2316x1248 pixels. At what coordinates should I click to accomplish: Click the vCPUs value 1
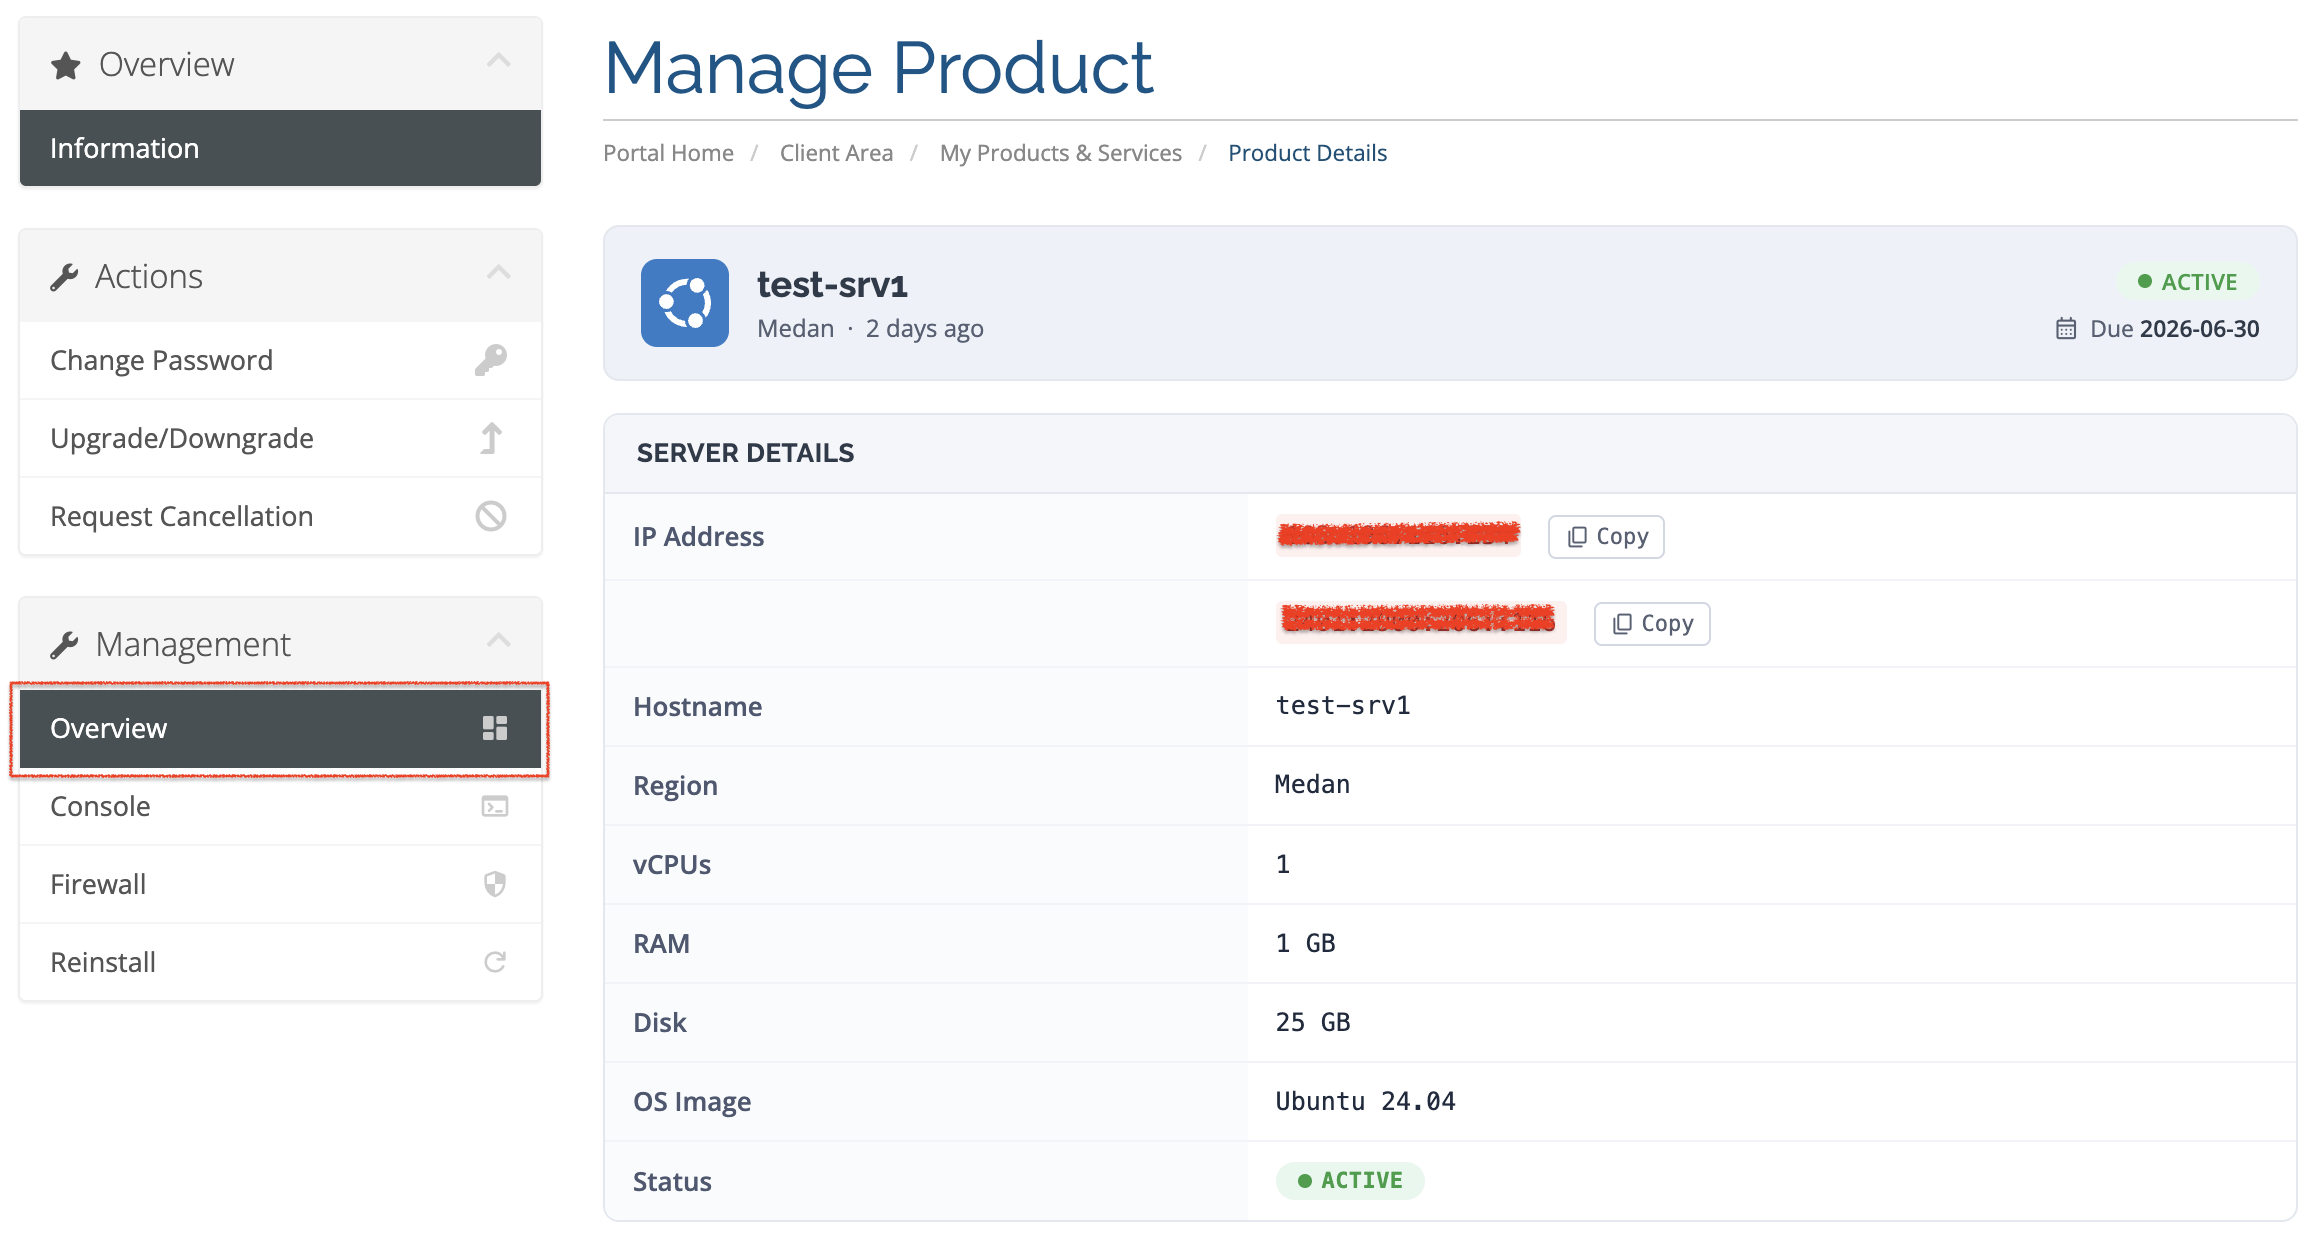point(1283,864)
